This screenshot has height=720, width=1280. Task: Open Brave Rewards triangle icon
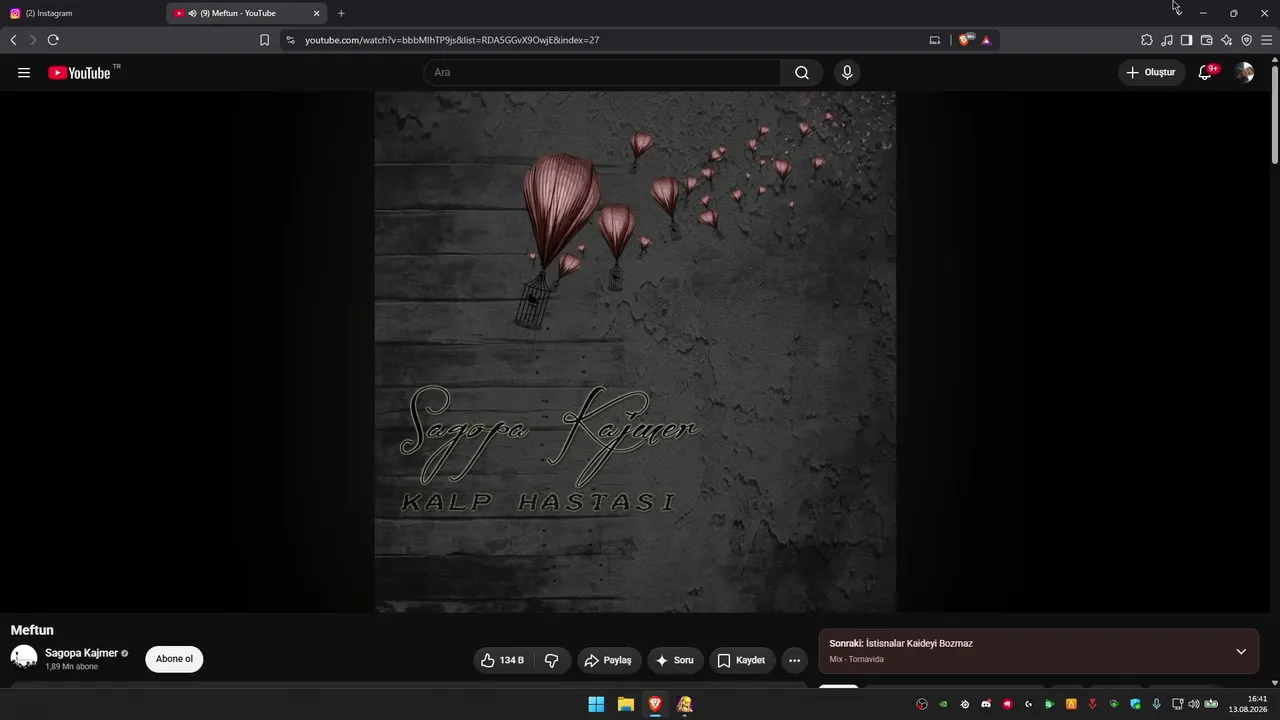click(986, 40)
